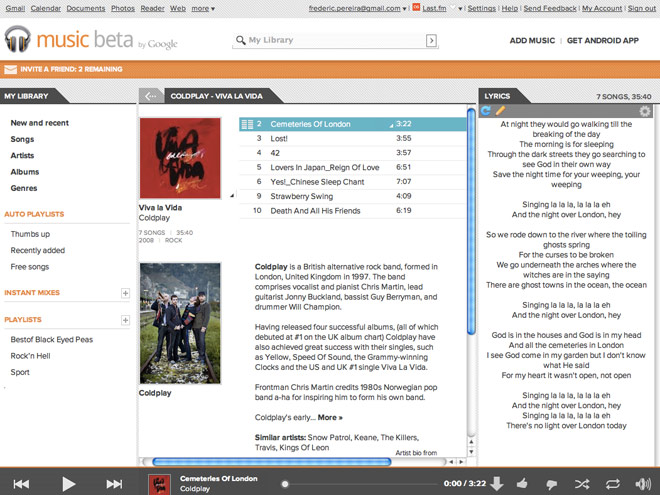
Task: Open the Viva la Vida album cover
Action: click(x=180, y=158)
